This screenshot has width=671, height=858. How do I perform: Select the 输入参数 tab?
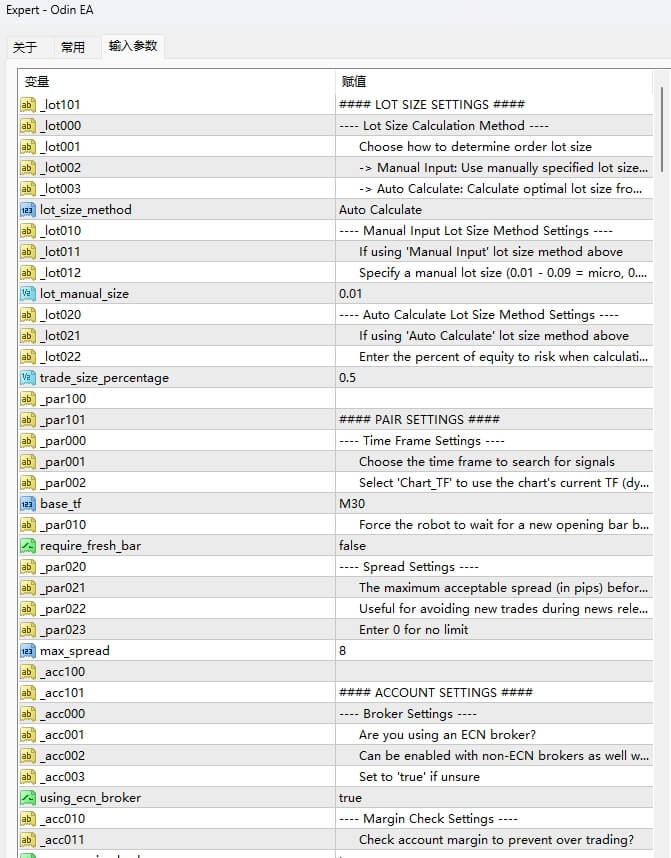coord(132,46)
